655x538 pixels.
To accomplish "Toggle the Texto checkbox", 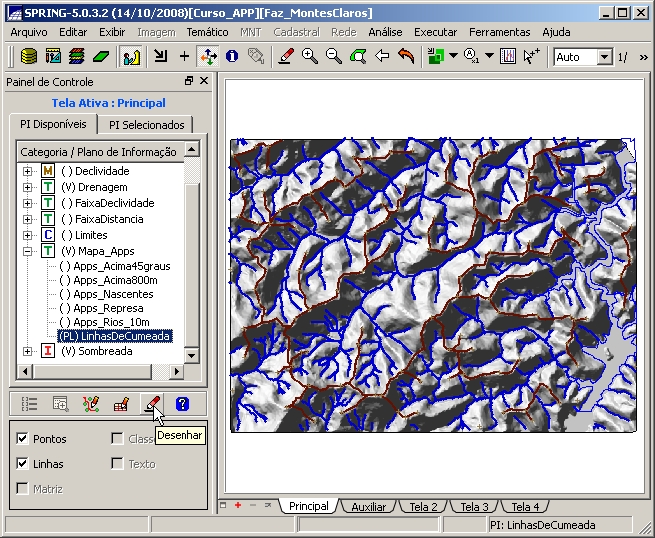I will pos(118,464).
